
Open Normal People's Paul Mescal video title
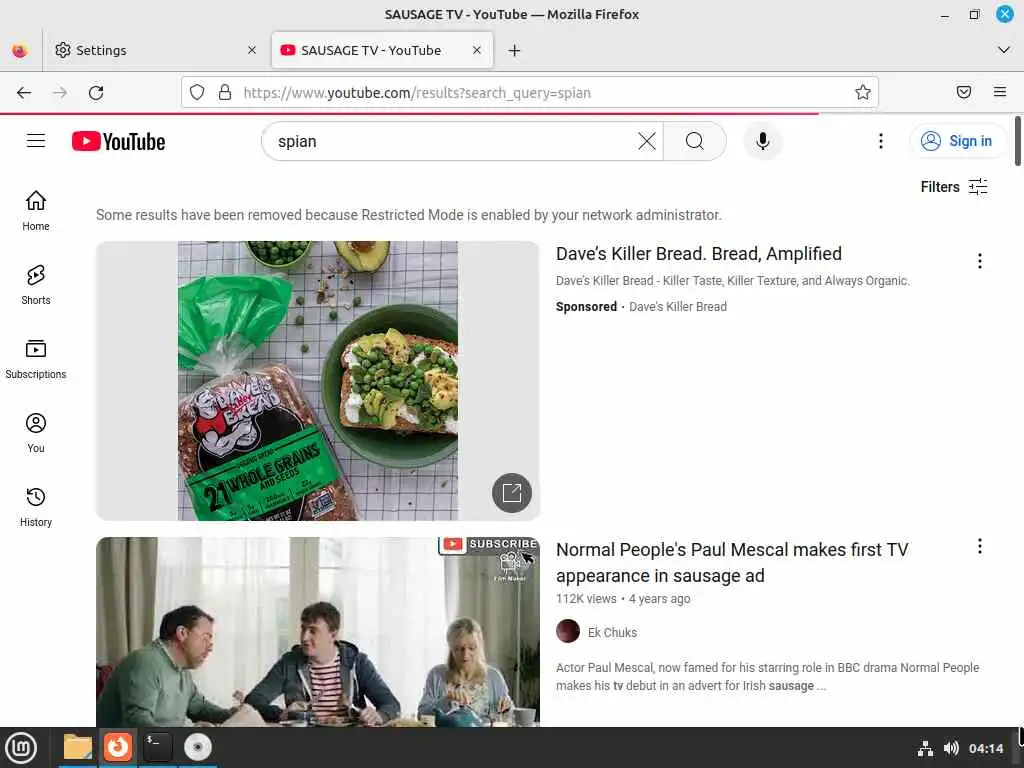(732, 562)
